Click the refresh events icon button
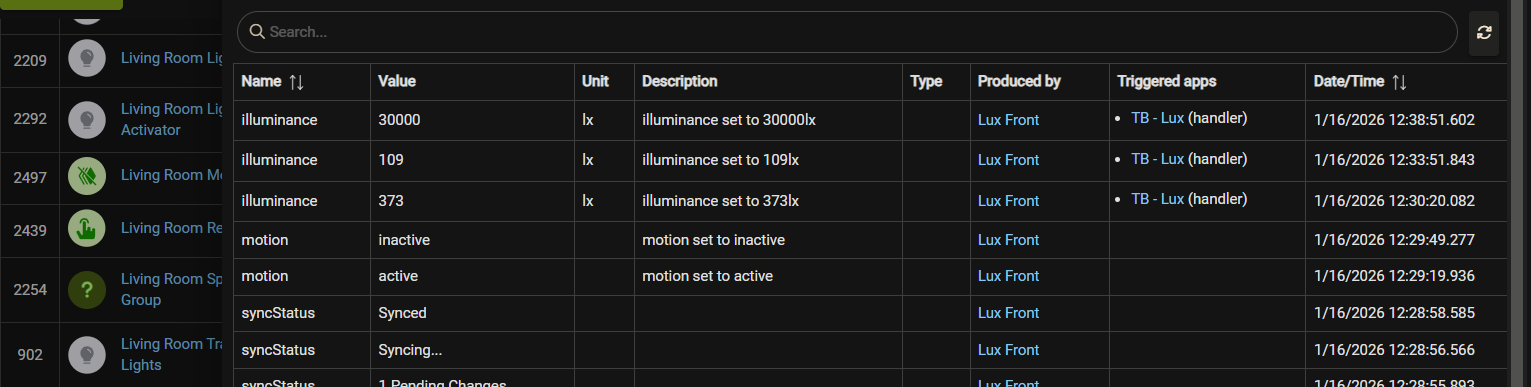The height and width of the screenshot is (387, 1531). (x=1484, y=32)
